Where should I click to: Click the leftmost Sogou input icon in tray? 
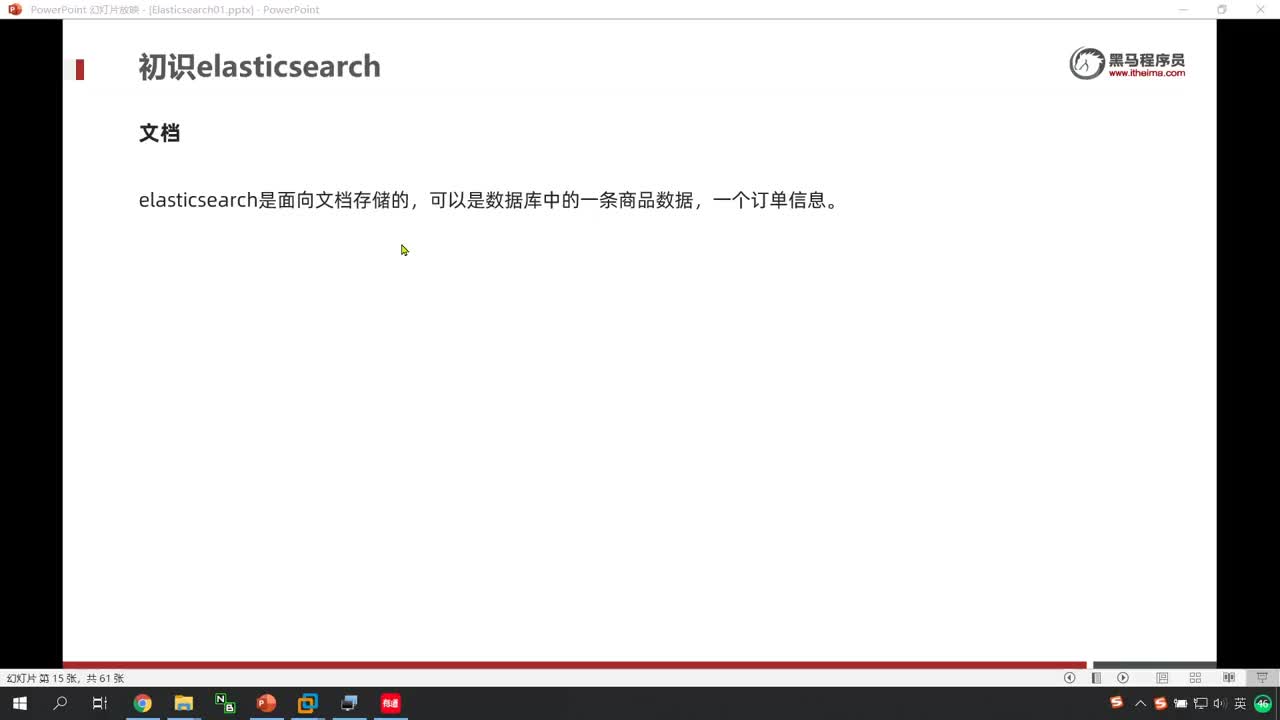(x=1117, y=703)
